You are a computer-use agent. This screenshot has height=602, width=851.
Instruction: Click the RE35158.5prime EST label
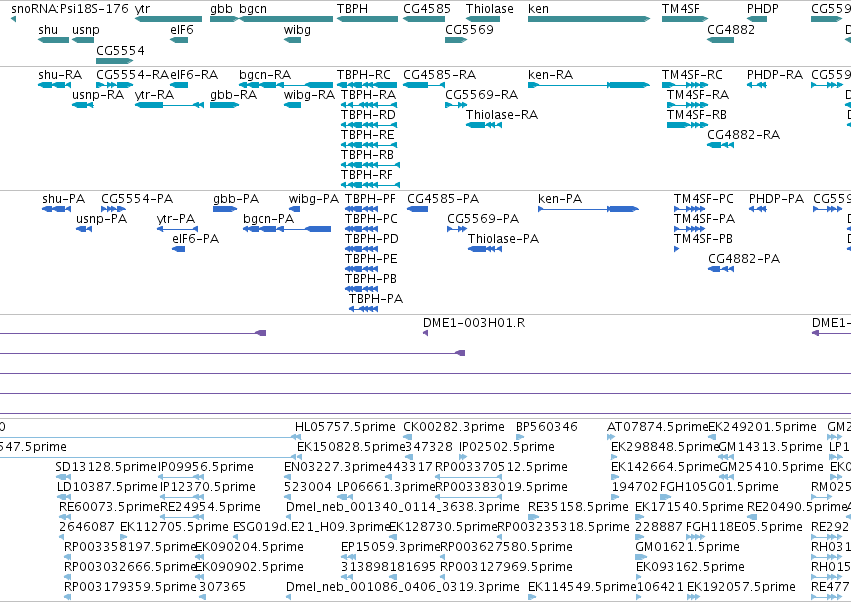pos(578,507)
